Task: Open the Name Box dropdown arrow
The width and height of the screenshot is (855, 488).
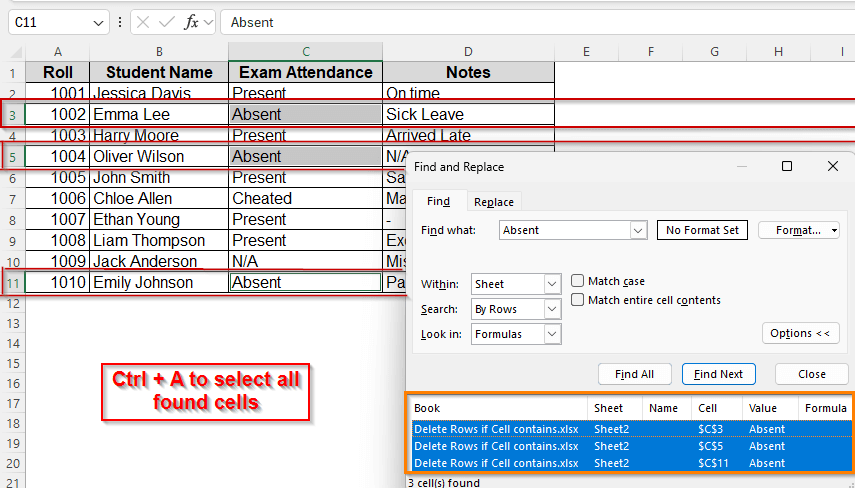Action: click(99, 22)
